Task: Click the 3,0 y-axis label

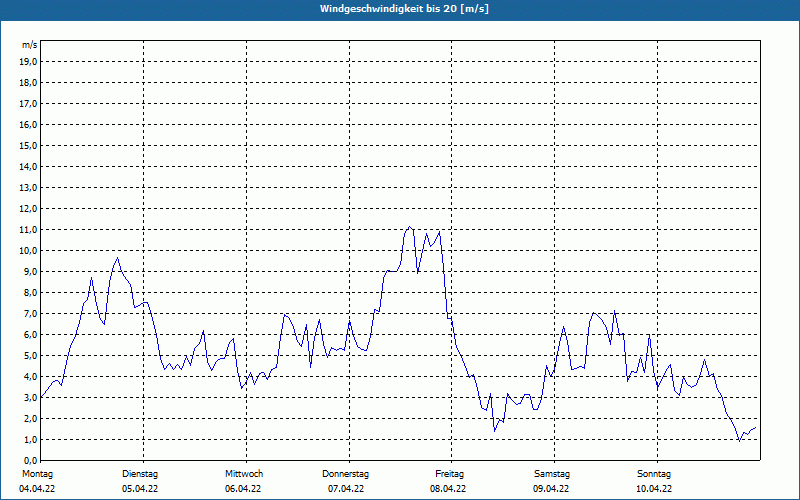Action: [x=31, y=397]
